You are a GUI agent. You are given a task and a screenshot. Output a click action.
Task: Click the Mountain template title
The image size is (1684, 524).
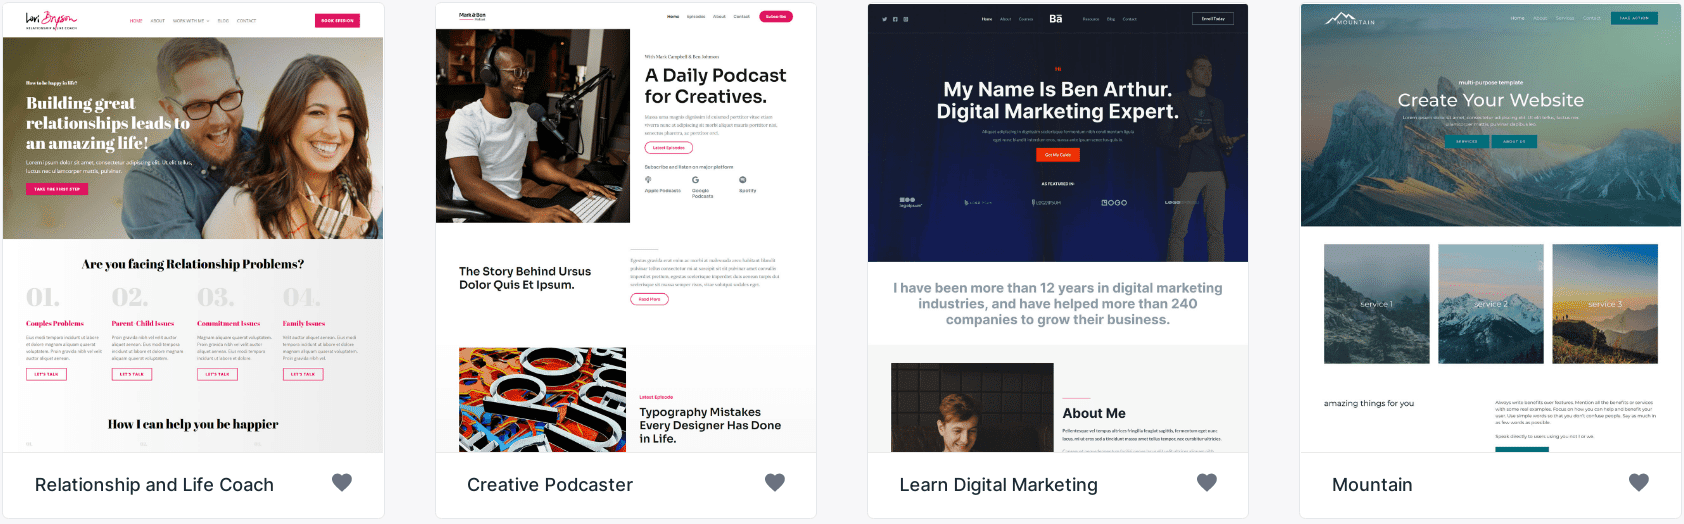(1372, 485)
